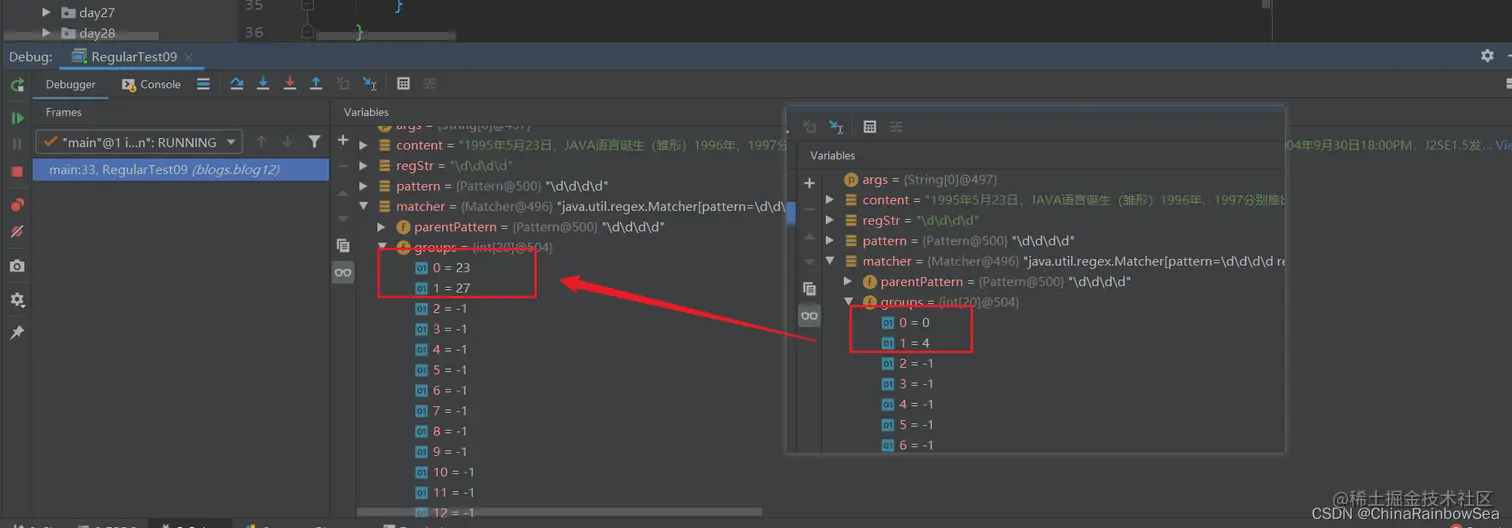
Task: Click Run to Cursor in the inset toolbar
Action: coord(837,127)
